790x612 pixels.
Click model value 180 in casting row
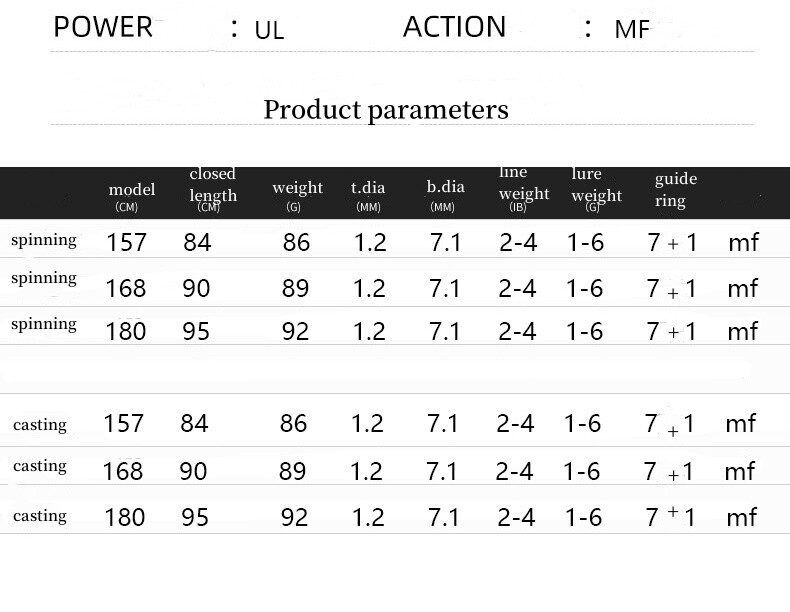pos(124,517)
